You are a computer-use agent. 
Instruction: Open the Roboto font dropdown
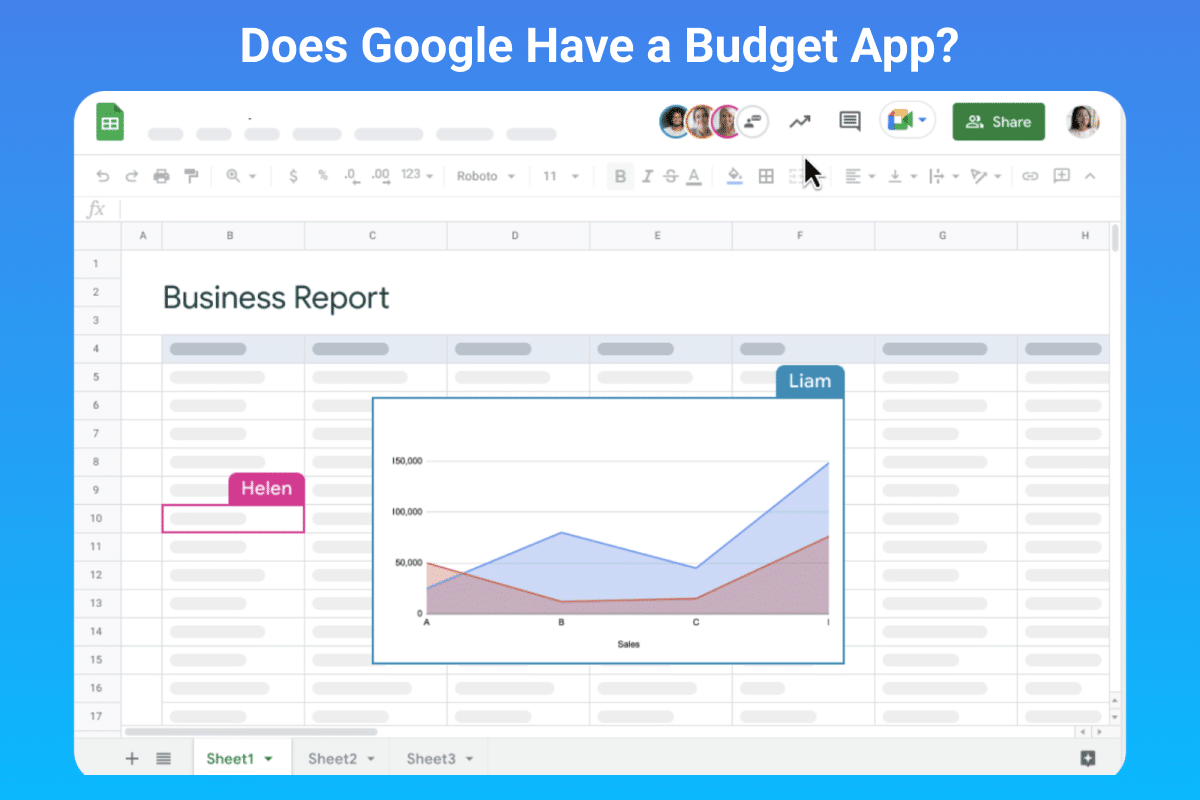coord(486,176)
